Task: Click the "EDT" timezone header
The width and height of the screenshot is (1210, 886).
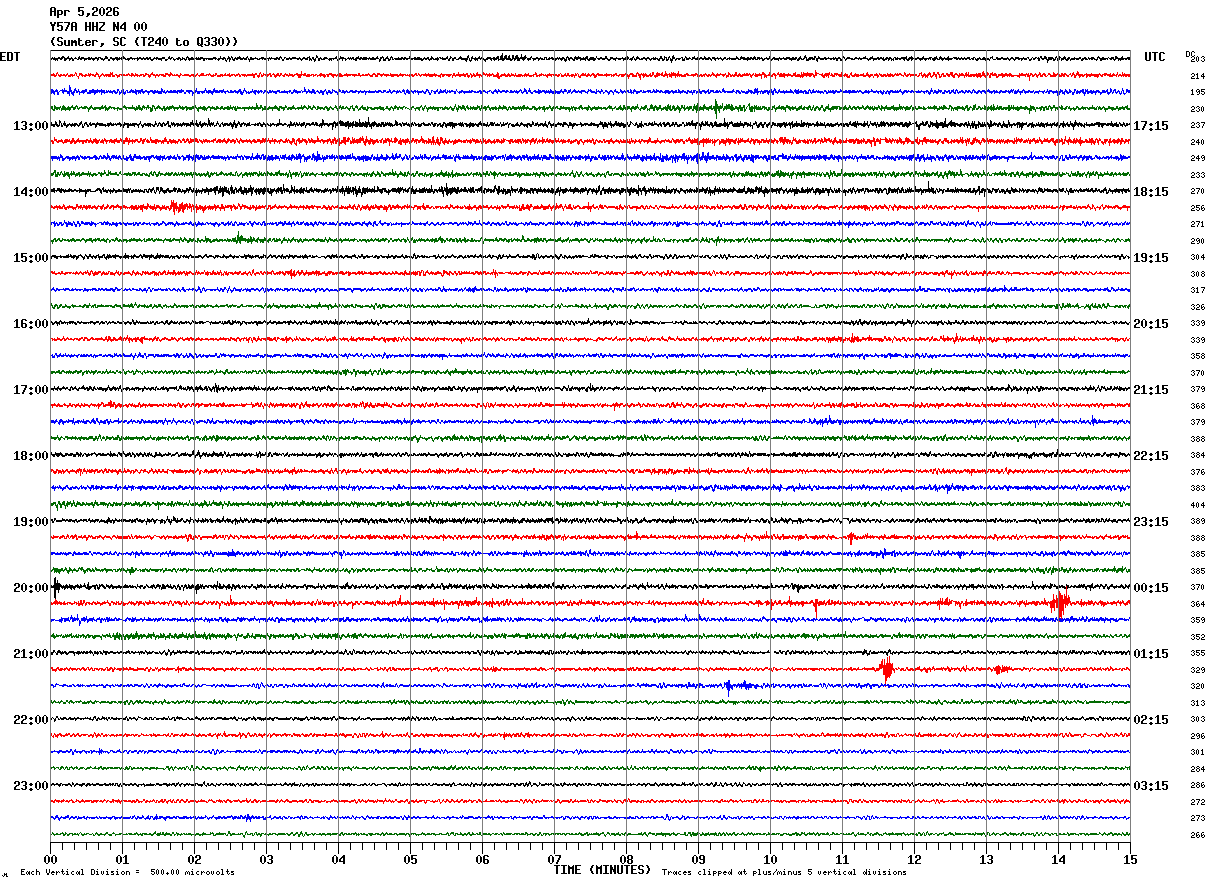Action: (10, 57)
